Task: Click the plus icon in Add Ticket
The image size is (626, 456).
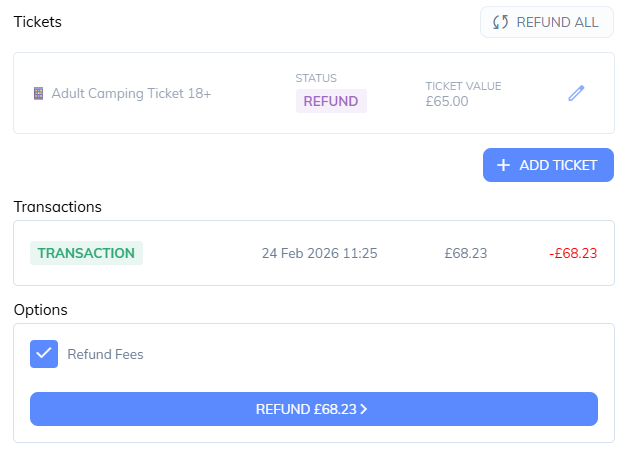Action: point(503,165)
